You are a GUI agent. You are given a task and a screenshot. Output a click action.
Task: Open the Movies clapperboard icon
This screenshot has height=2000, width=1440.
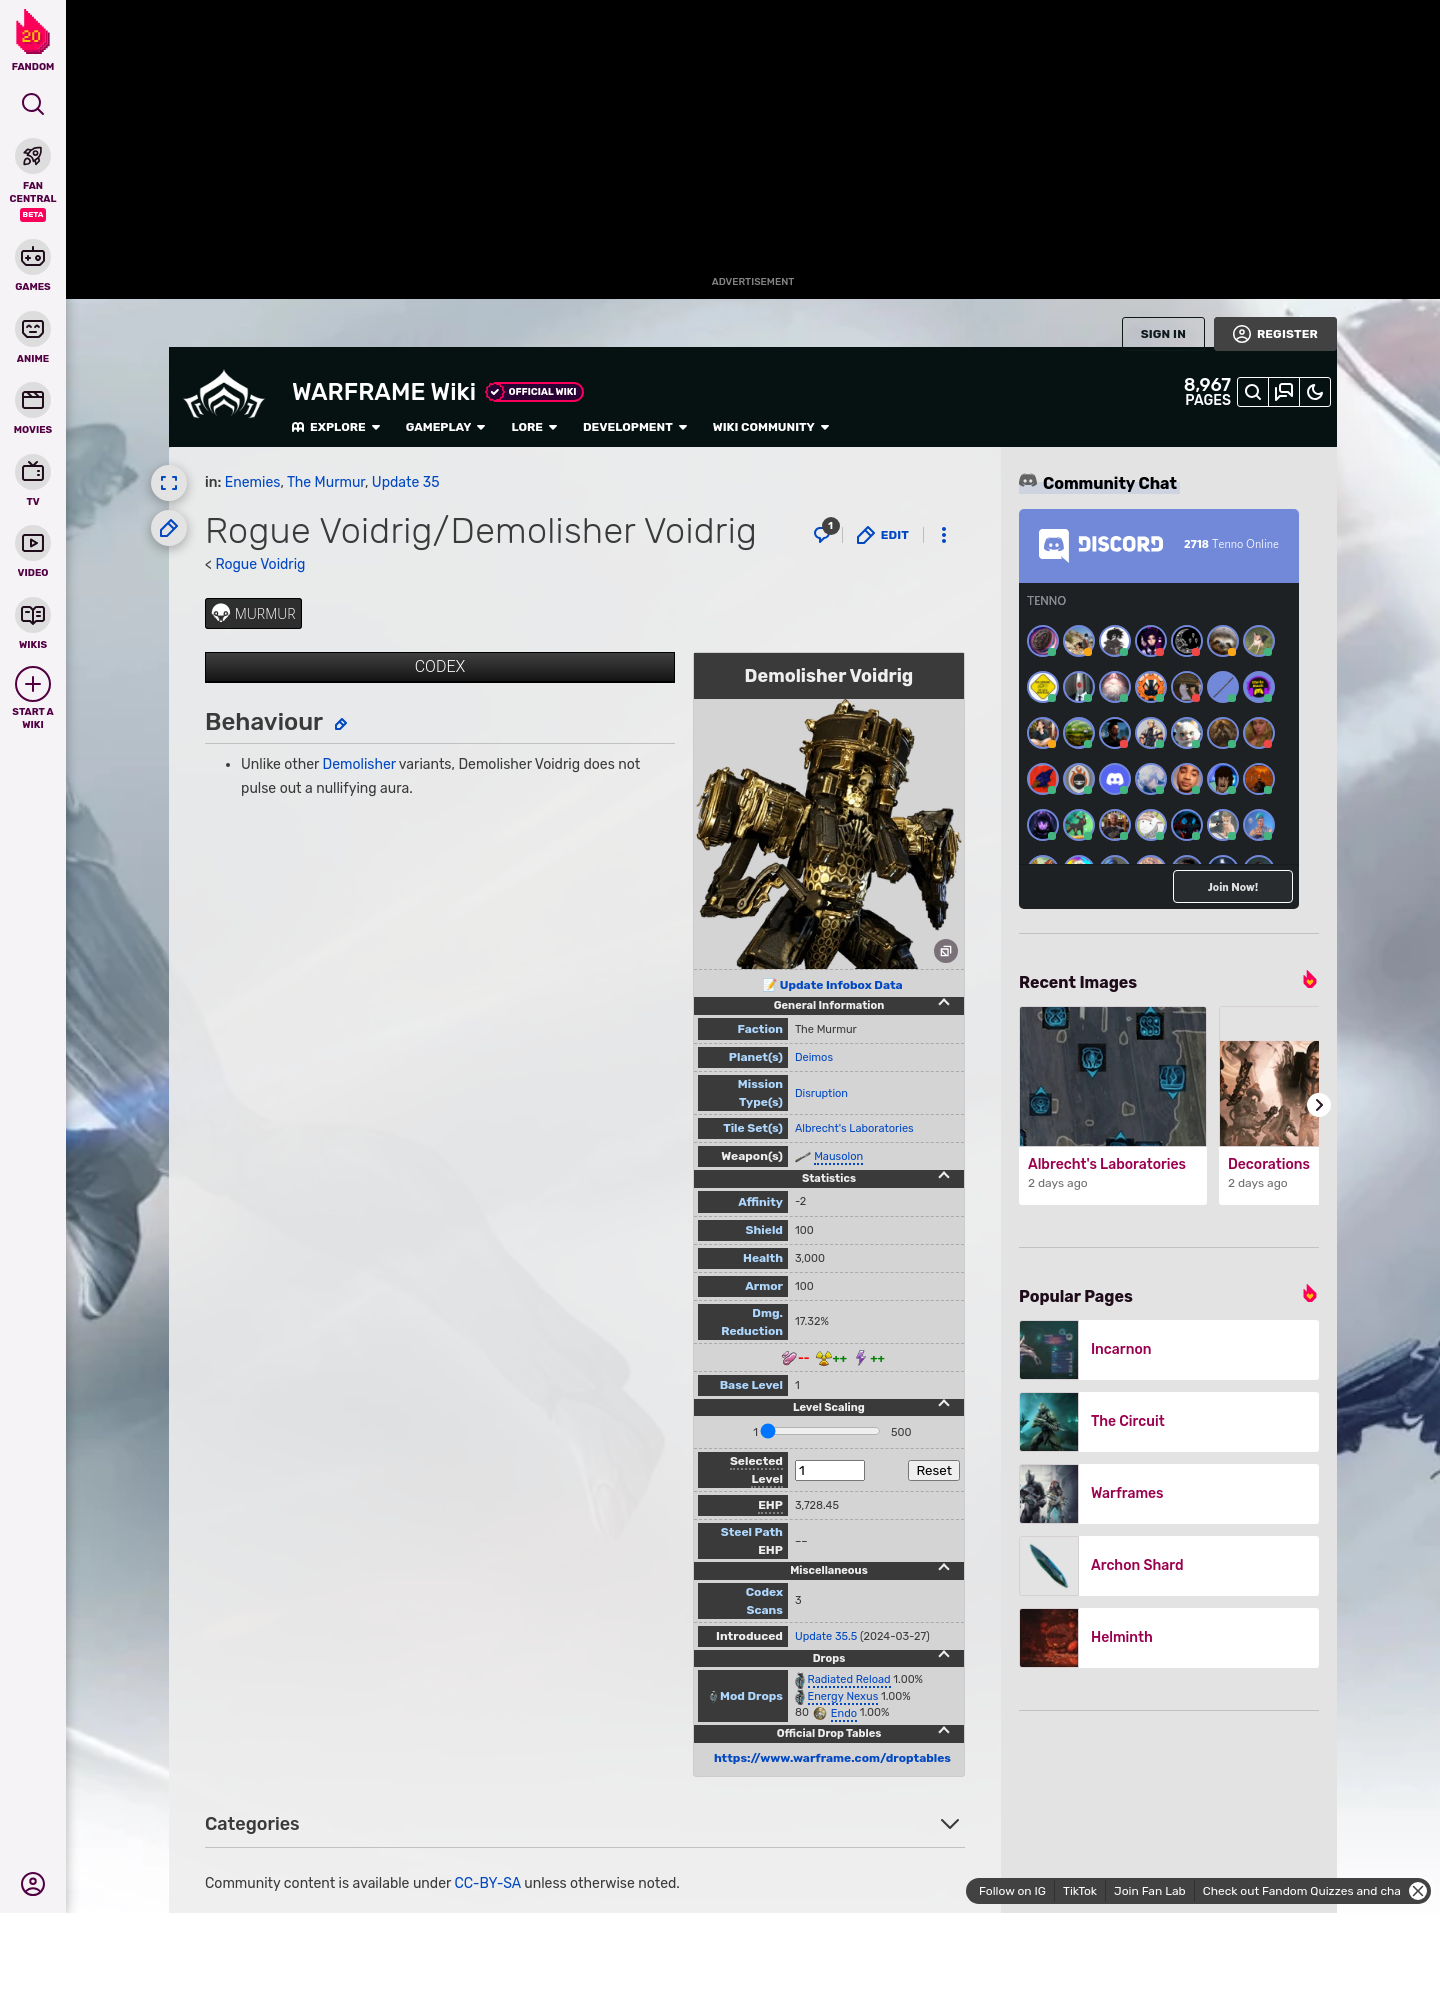[33, 400]
